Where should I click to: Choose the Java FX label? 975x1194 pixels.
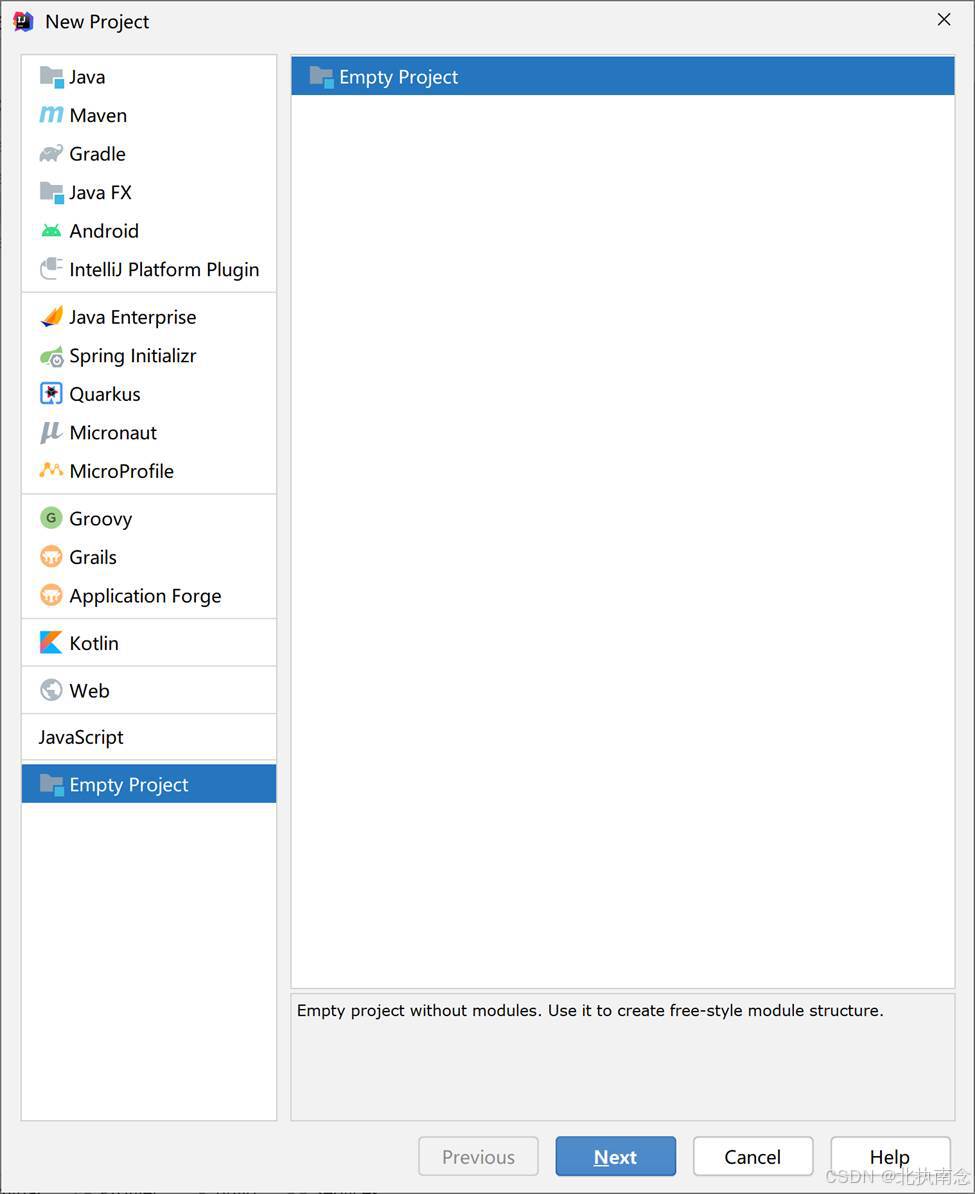[101, 193]
